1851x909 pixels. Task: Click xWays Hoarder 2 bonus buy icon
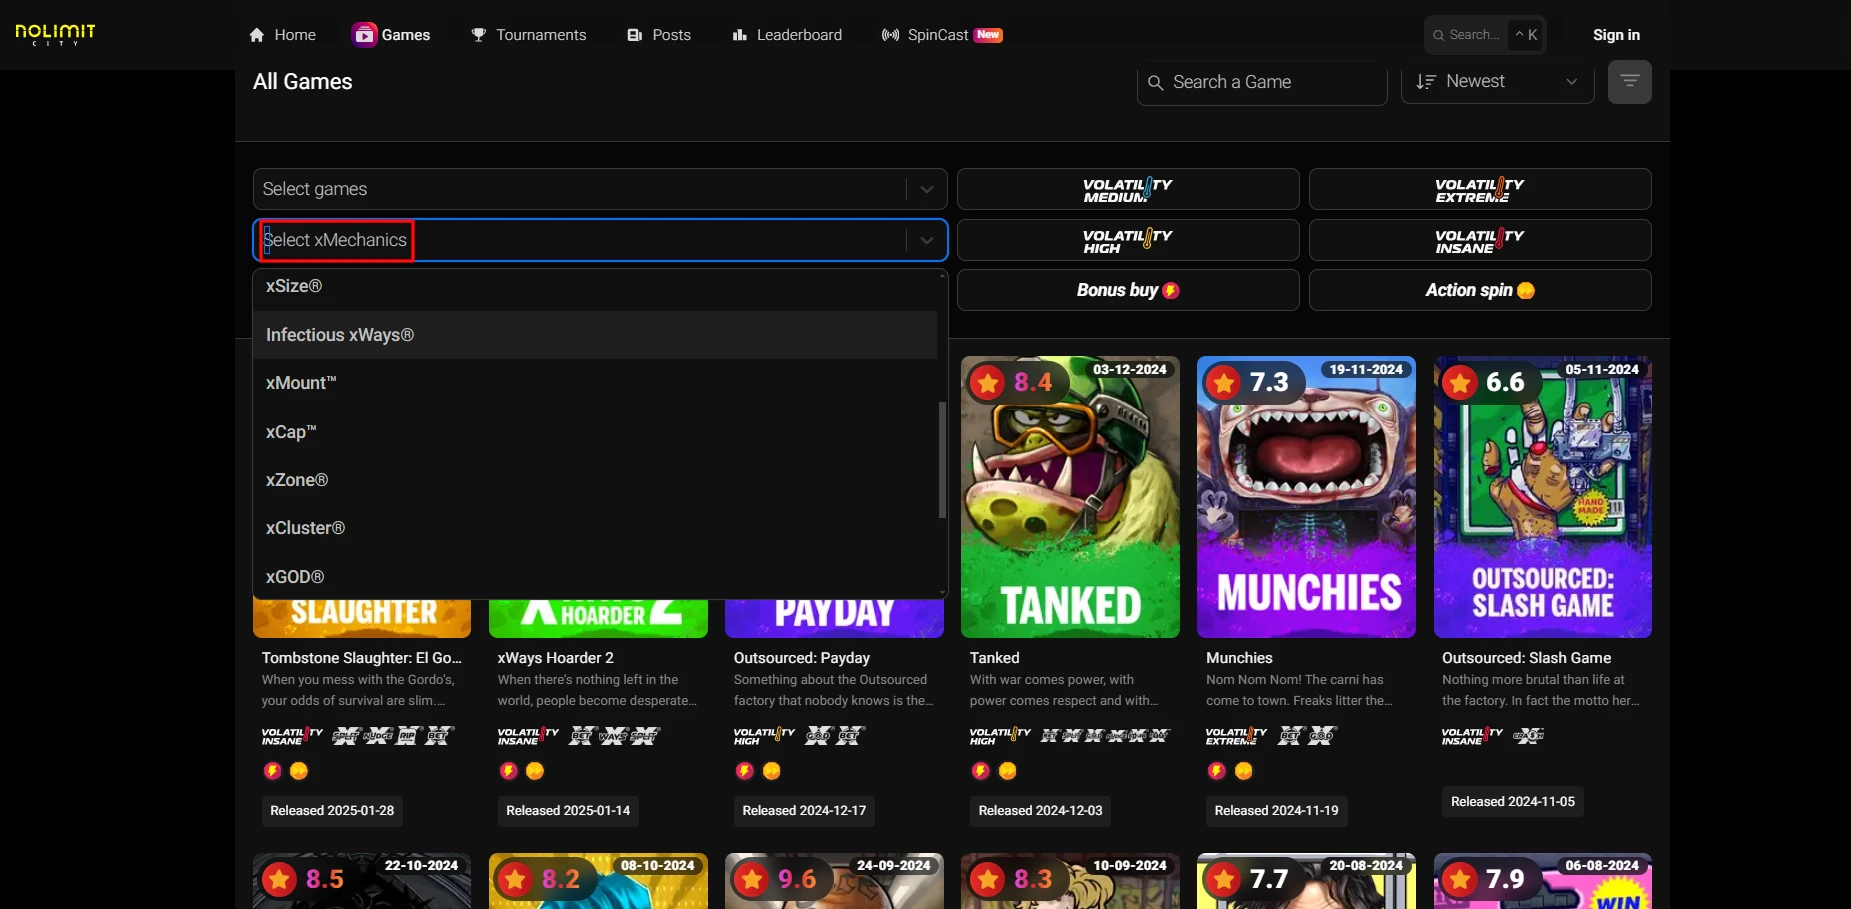click(x=508, y=771)
